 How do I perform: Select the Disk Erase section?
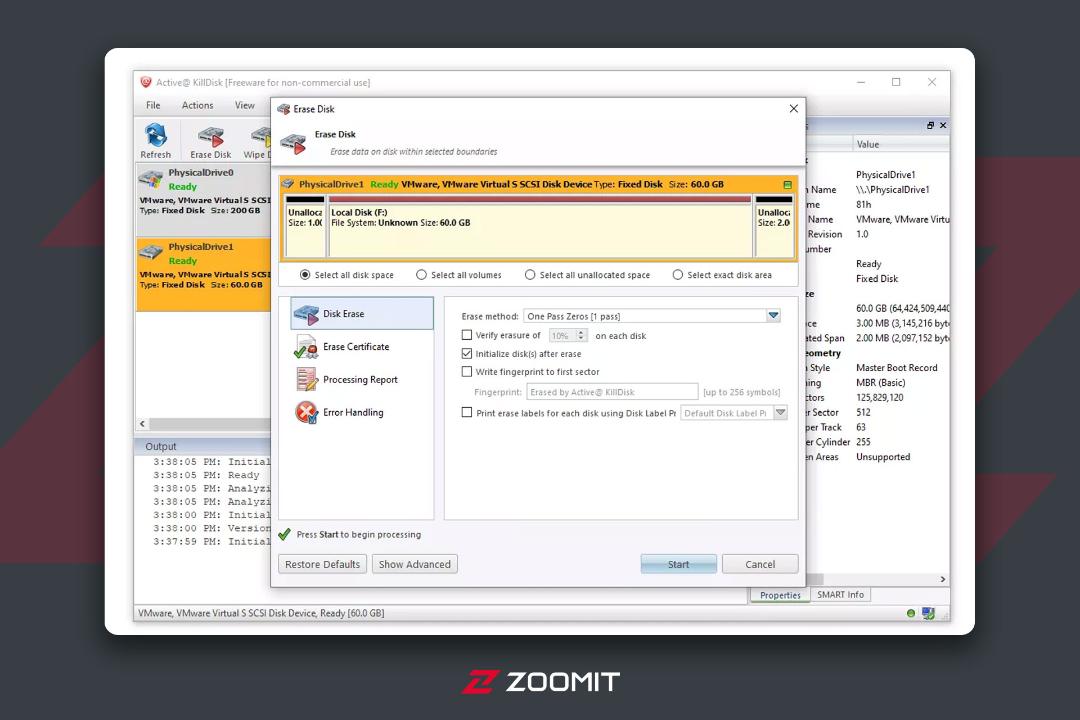tap(362, 313)
